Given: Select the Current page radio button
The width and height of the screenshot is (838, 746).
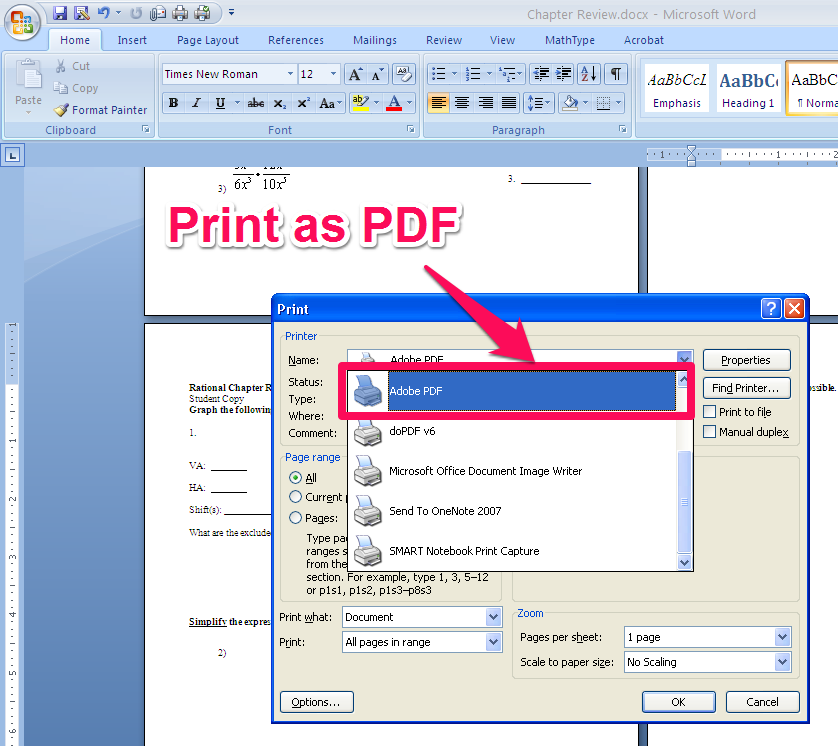Looking at the screenshot, I should [295, 496].
